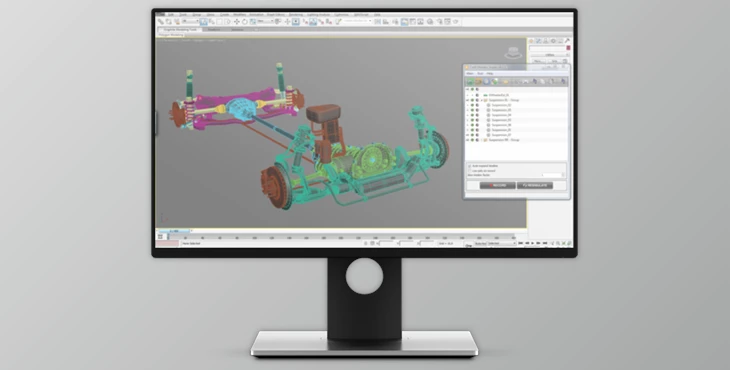Open the Edit menu
Image resolution: width=730 pixels, height=370 pixels.
170,14
